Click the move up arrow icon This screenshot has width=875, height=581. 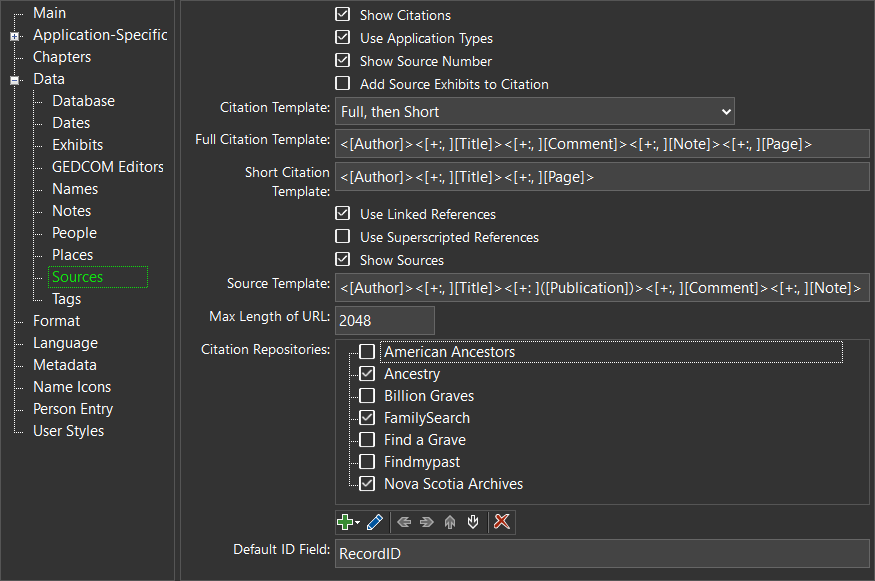point(450,522)
